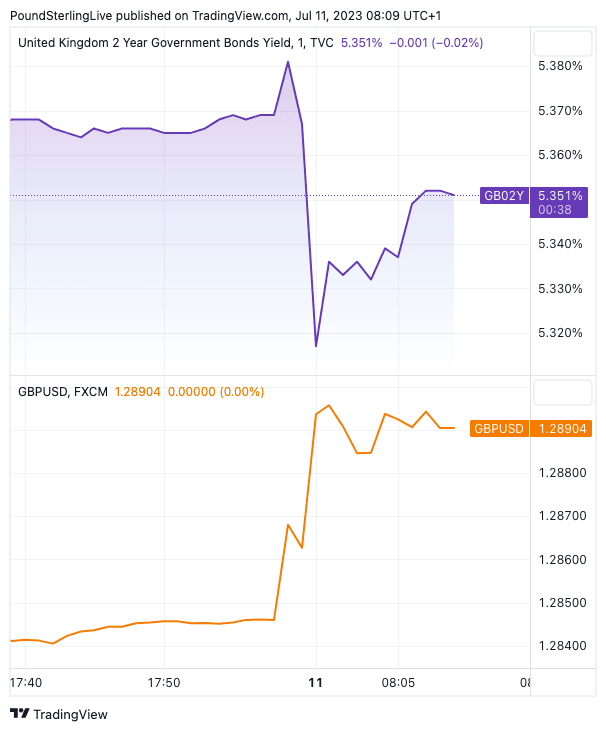Click the TradingView wordmark text
This screenshot has width=606, height=731.
click(70, 714)
